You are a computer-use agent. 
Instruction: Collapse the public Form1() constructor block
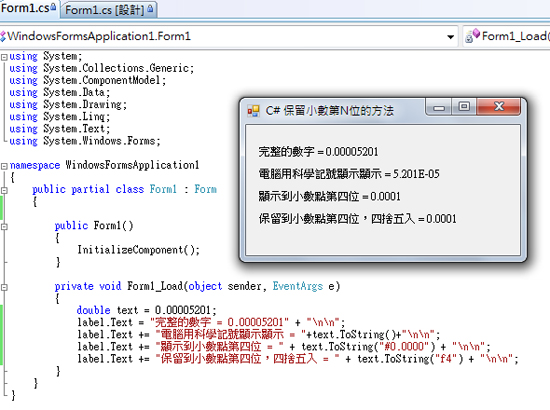pyautogui.click(x=4, y=227)
